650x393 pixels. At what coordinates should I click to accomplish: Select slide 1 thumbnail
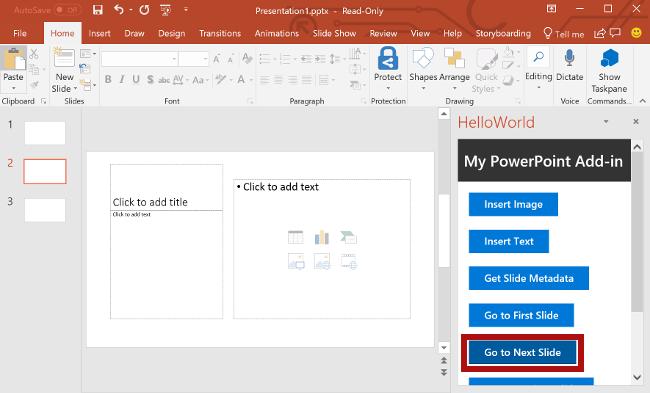pyautogui.click(x=45, y=133)
